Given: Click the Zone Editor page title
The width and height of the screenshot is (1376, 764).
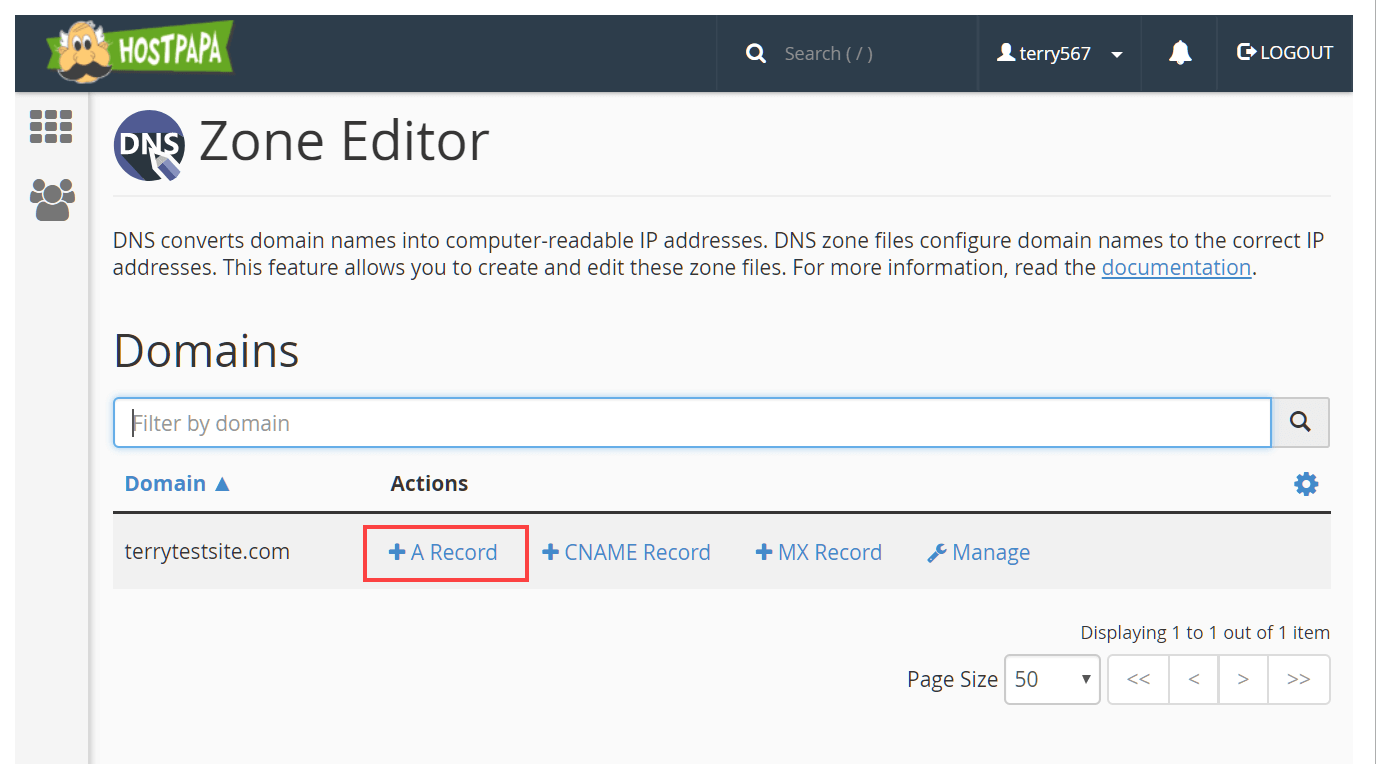Looking at the screenshot, I should (344, 141).
